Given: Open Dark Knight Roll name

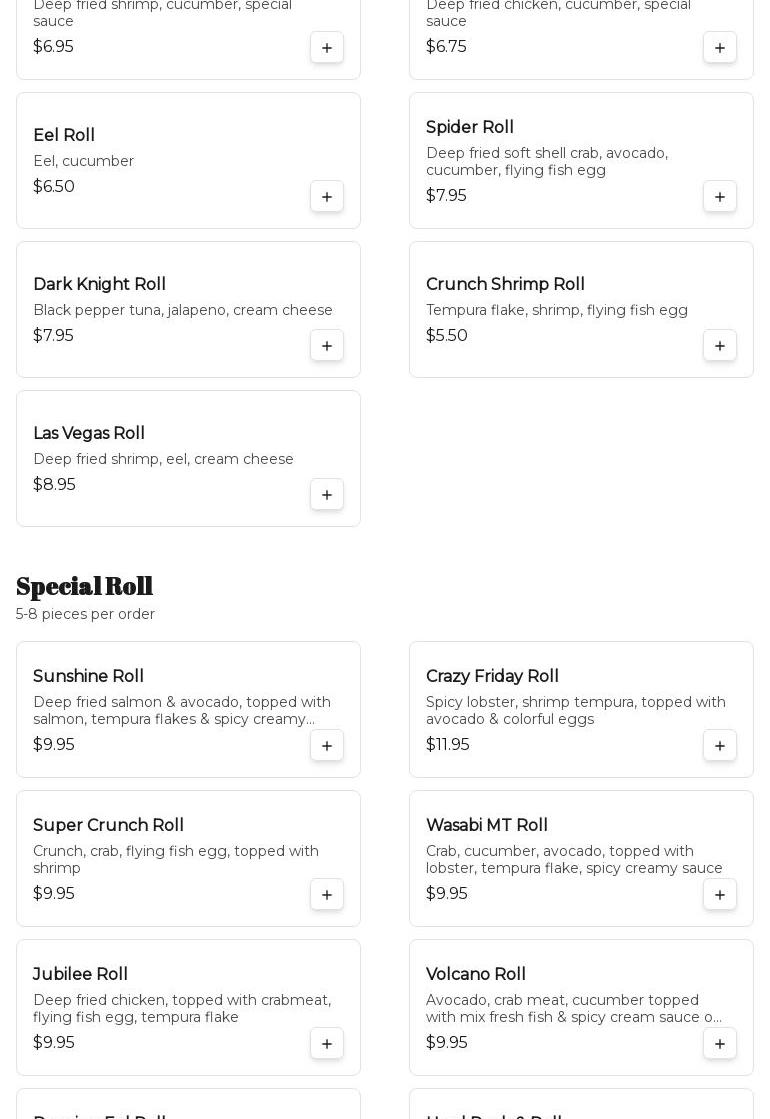Looking at the screenshot, I should tap(99, 285).
